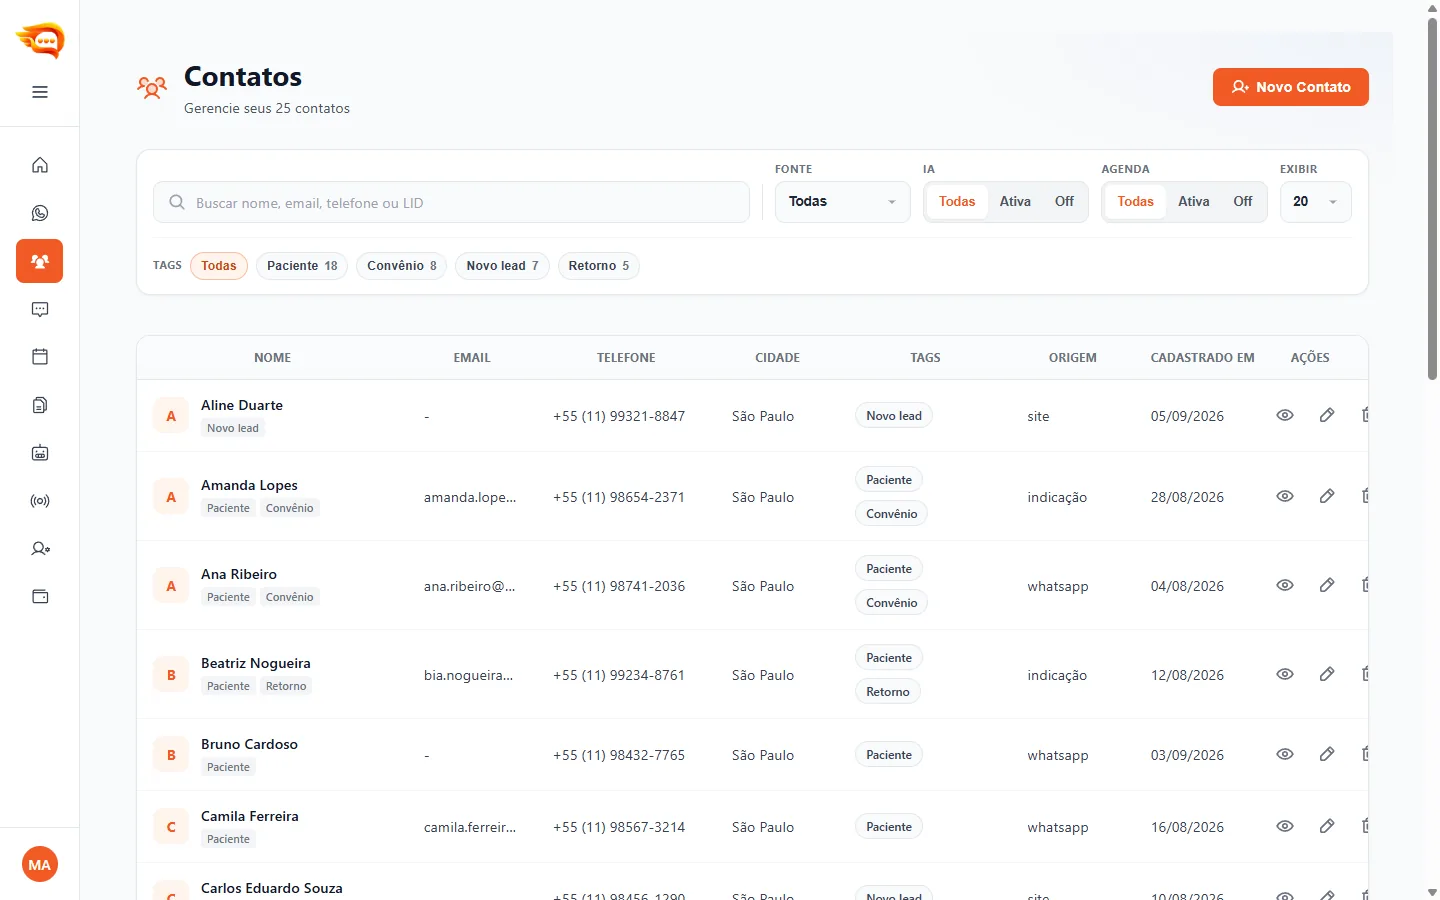Filter by the Novo lead 7 tag chip
The width and height of the screenshot is (1440, 900).
tap(502, 266)
